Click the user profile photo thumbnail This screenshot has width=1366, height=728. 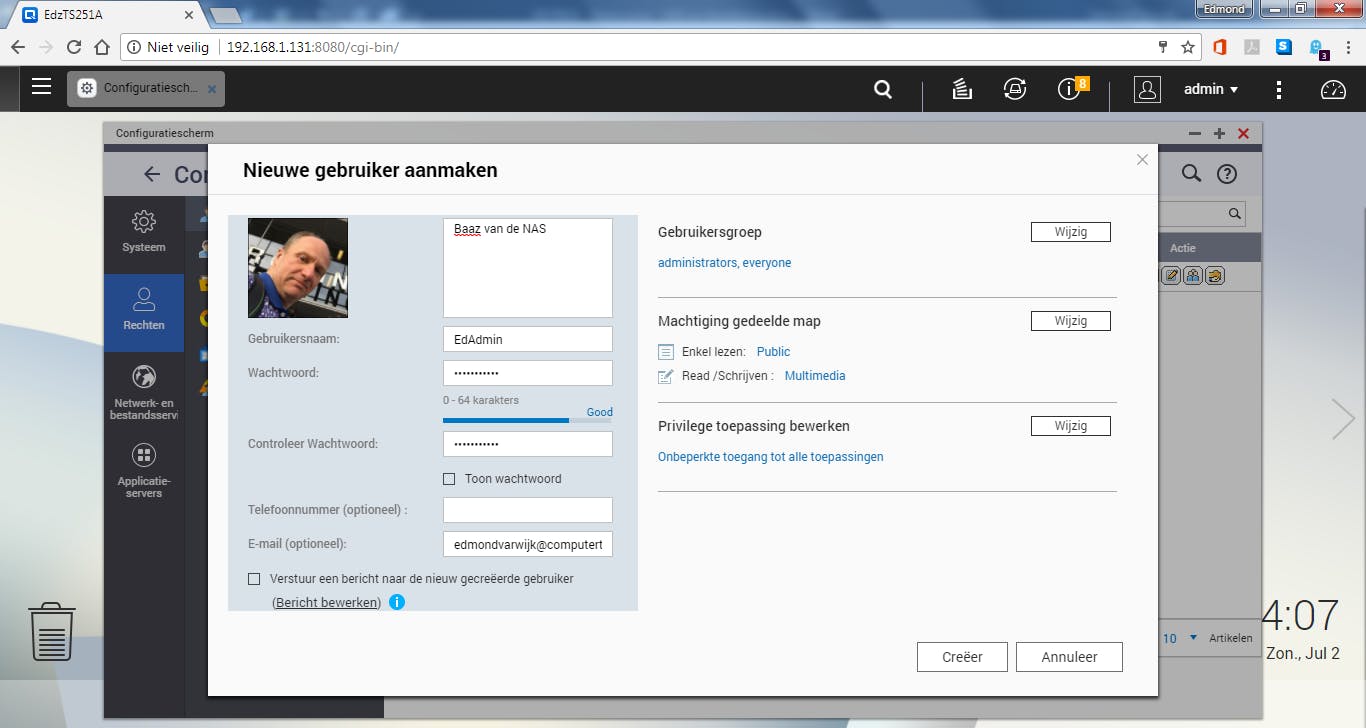298,268
